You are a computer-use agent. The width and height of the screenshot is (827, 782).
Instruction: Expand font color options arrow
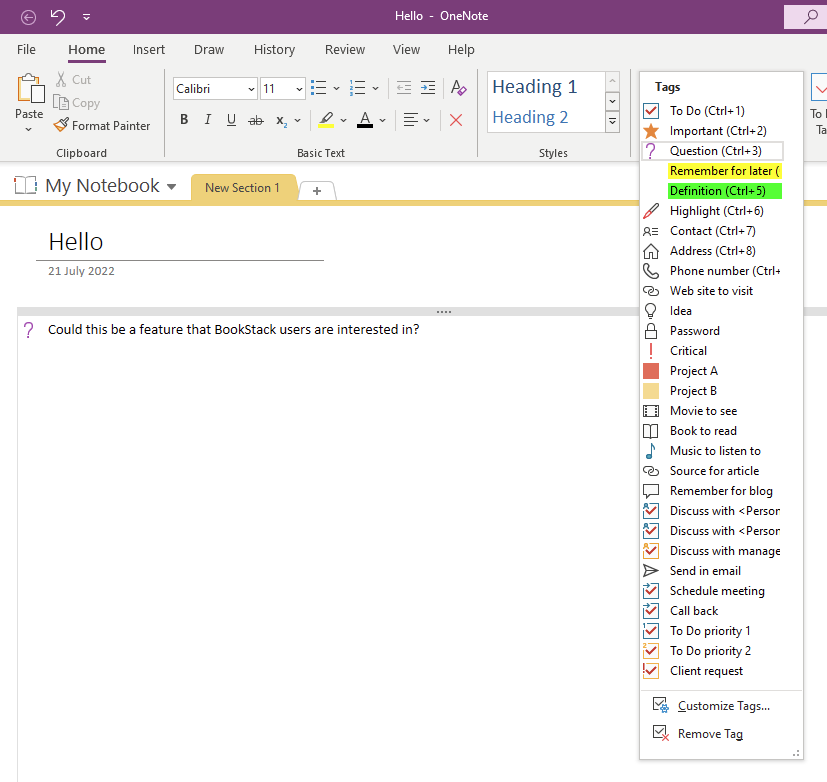click(382, 121)
